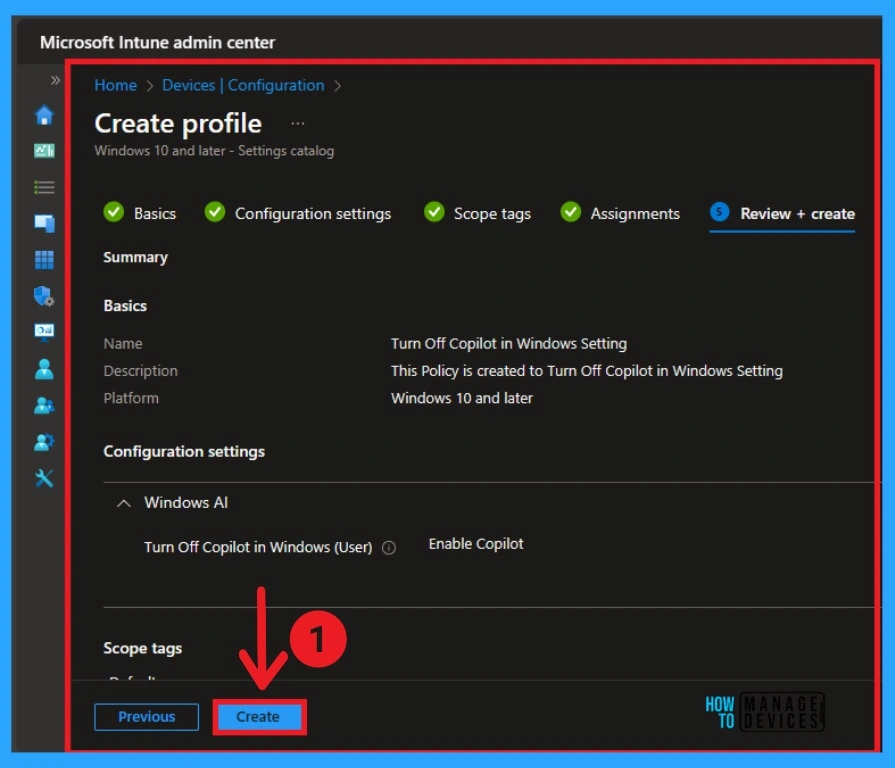
Task: Collapse the Windows AI section
Action: pos(123,503)
